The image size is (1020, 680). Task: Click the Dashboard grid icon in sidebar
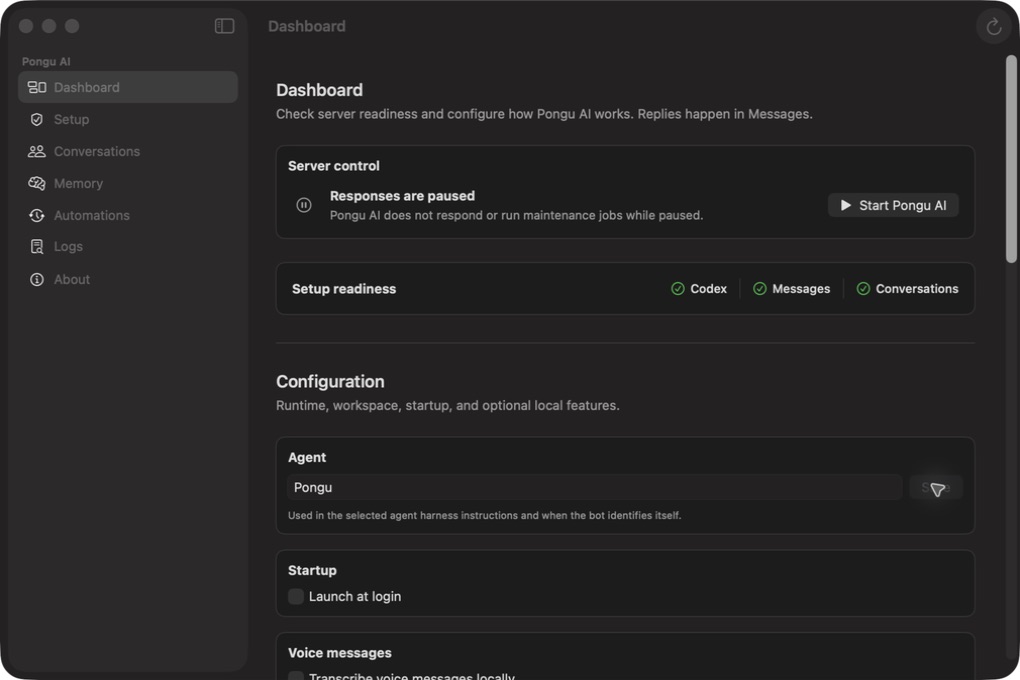(37, 87)
